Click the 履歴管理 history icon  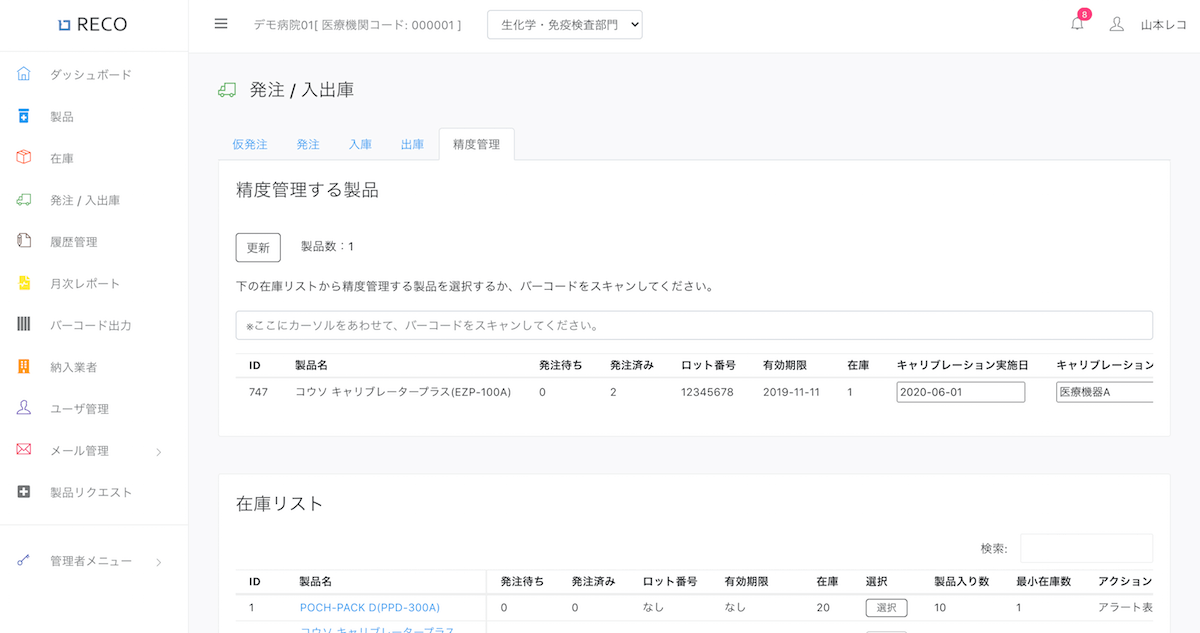point(24,241)
